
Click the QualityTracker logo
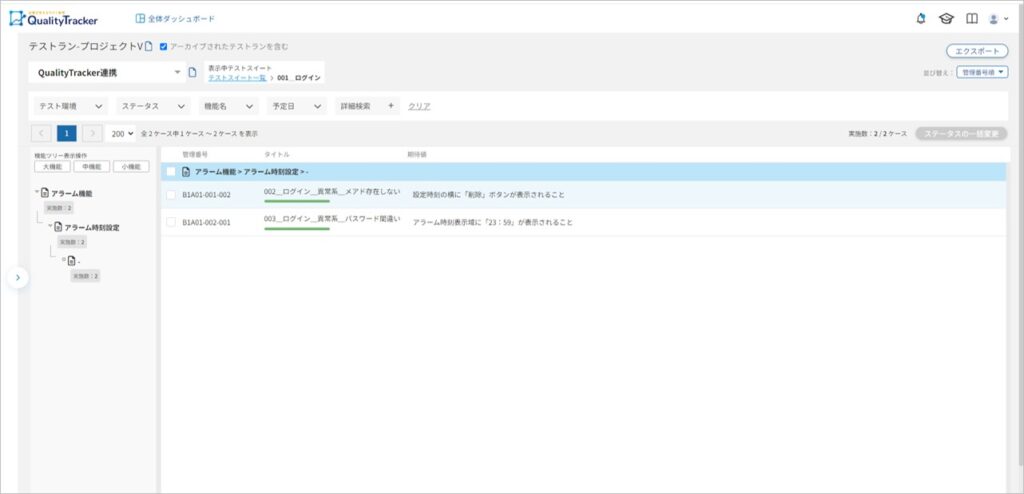(54, 18)
